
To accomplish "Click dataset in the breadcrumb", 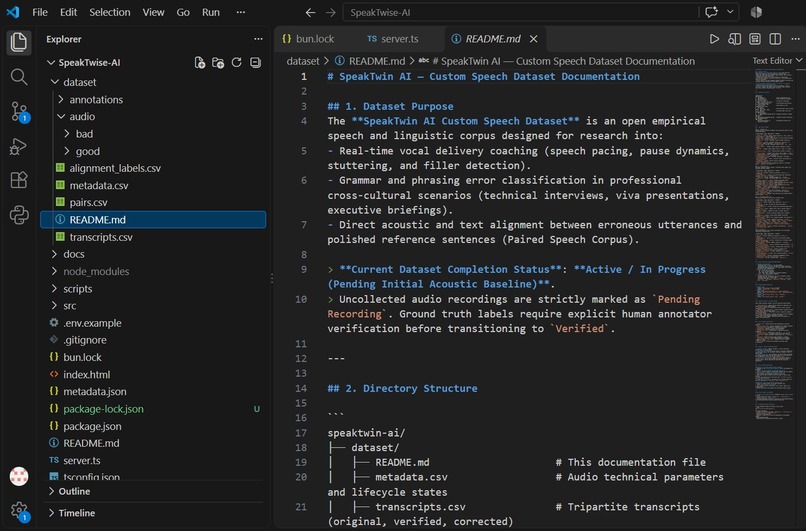I will [303, 61].
